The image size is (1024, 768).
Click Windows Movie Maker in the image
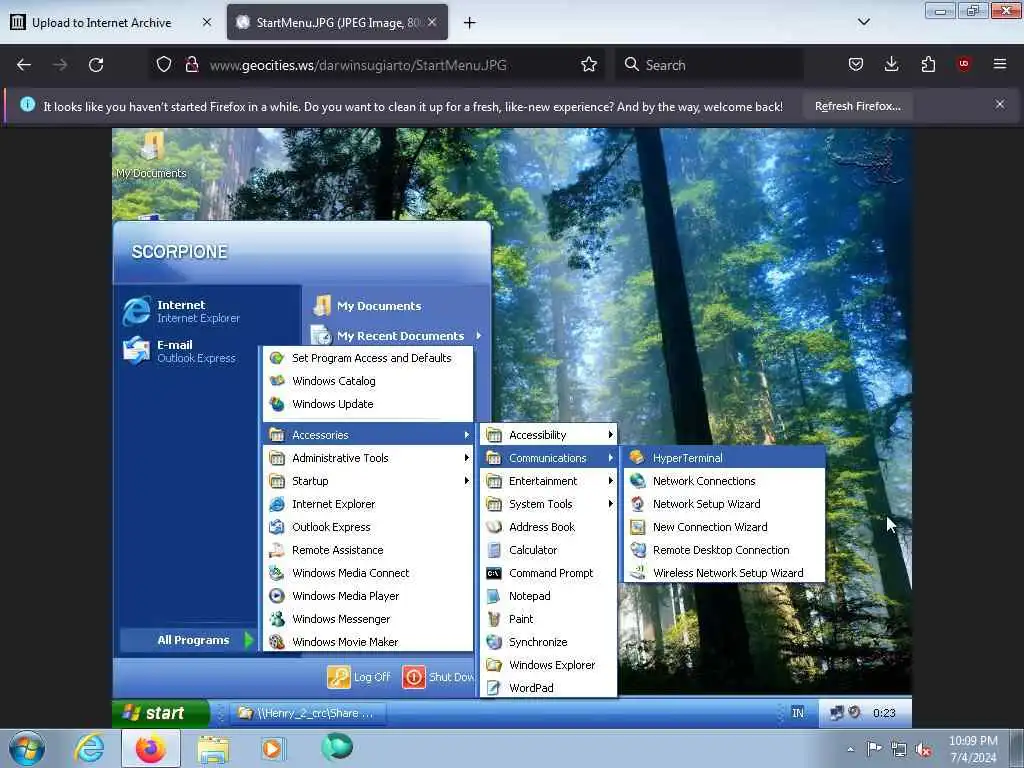pos(368,642)
